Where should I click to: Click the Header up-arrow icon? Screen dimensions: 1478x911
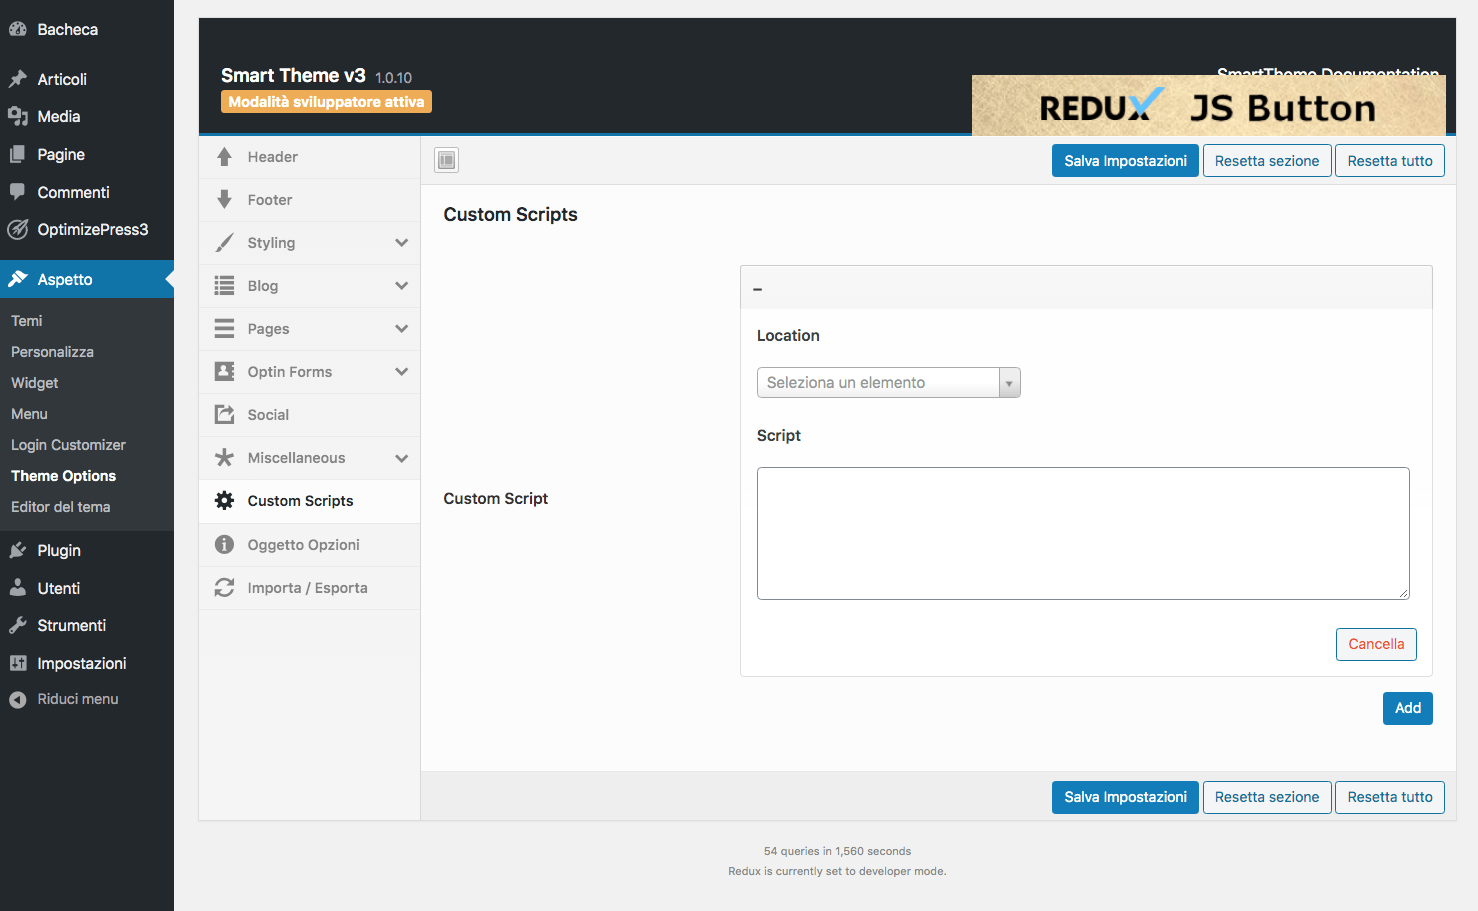click(x=224, y=157)
